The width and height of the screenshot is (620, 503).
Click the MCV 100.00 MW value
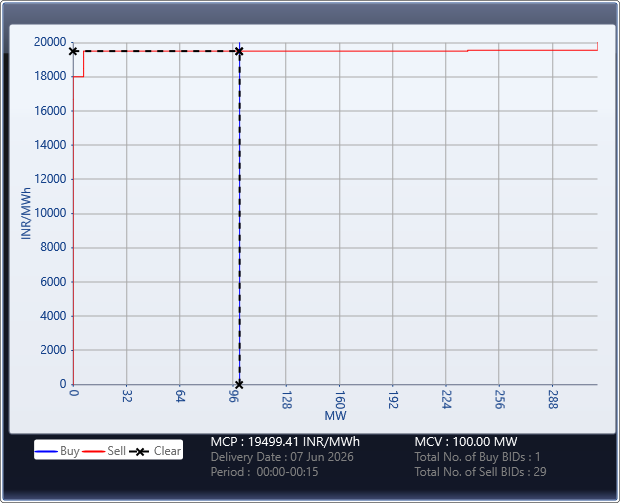click(x=466, y=442)
